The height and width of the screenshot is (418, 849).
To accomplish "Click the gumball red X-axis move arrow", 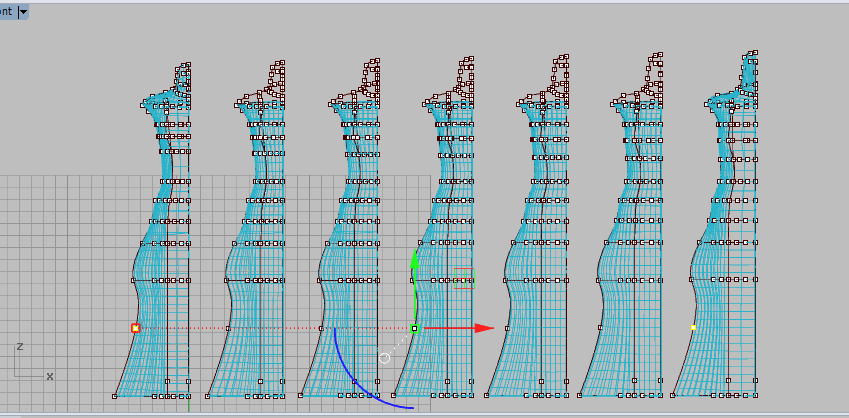I will [484, 328].
